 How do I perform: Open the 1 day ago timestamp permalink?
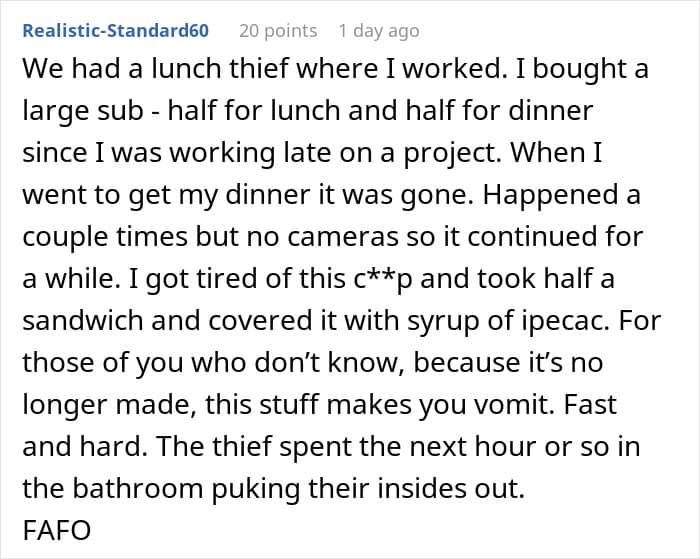[379, 31]
